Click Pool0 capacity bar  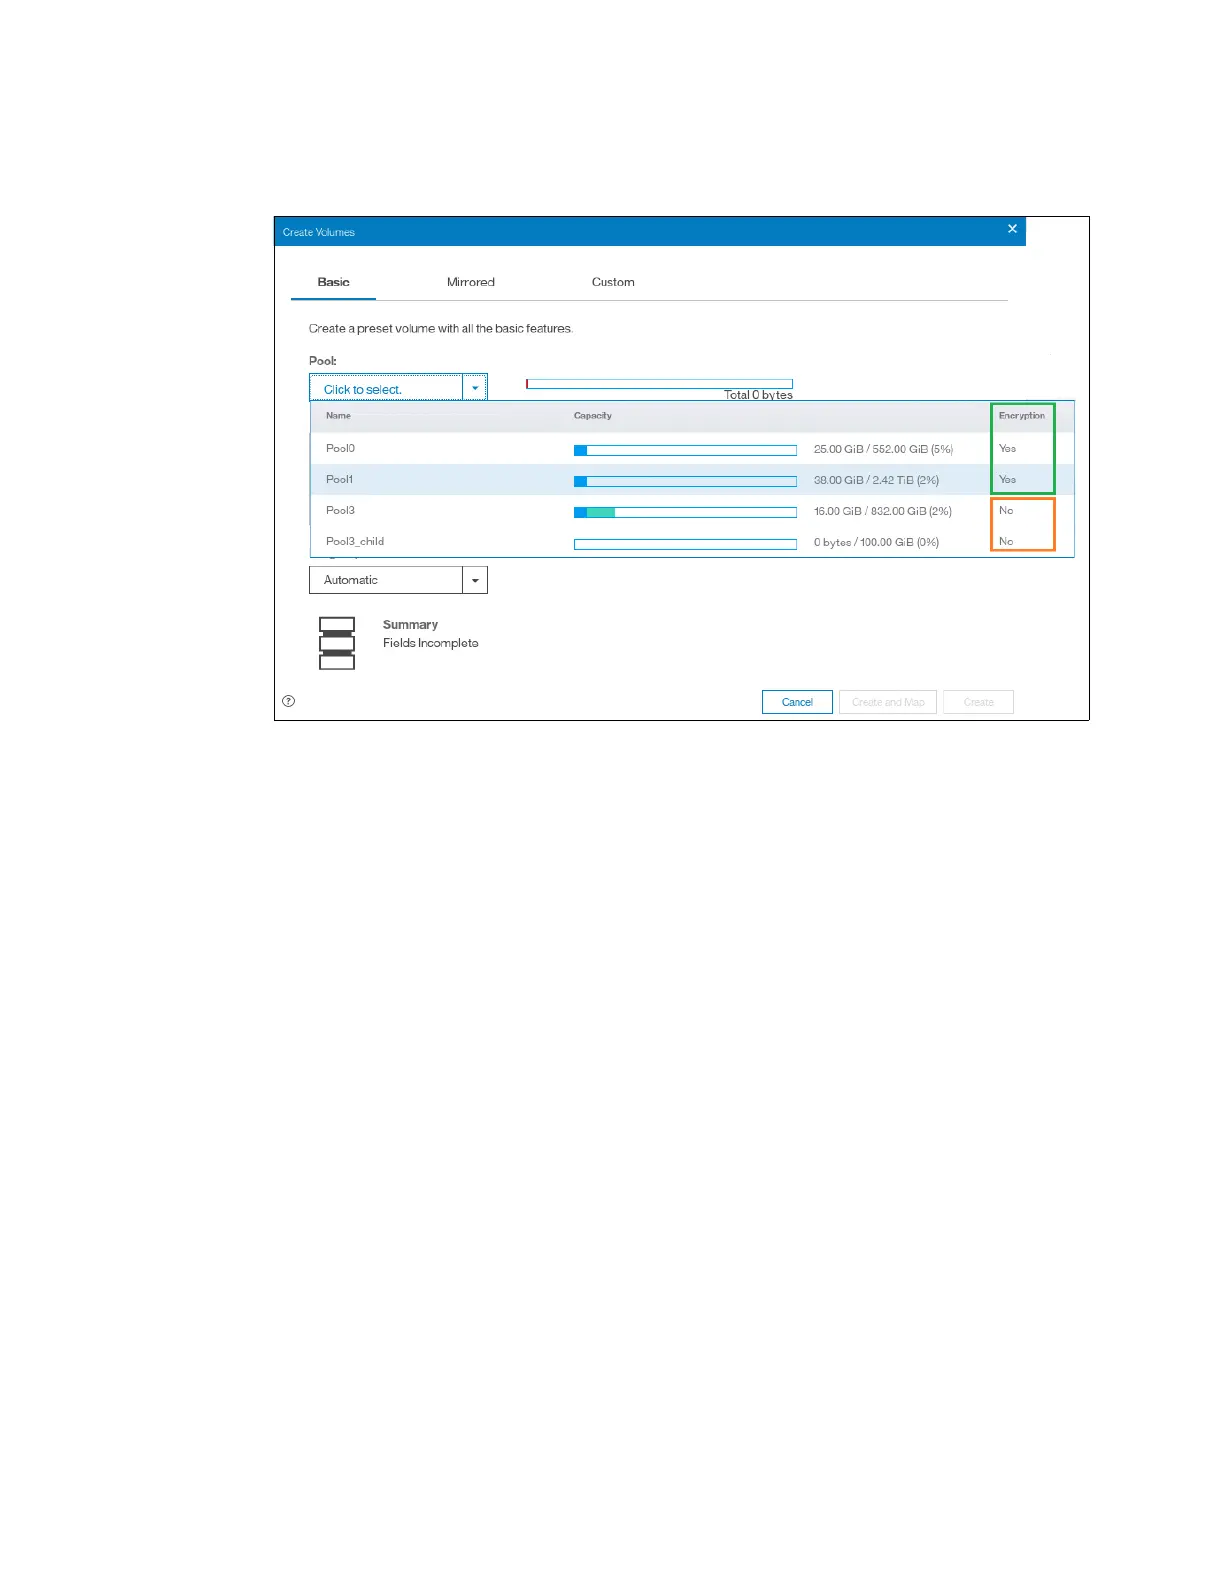685,450
